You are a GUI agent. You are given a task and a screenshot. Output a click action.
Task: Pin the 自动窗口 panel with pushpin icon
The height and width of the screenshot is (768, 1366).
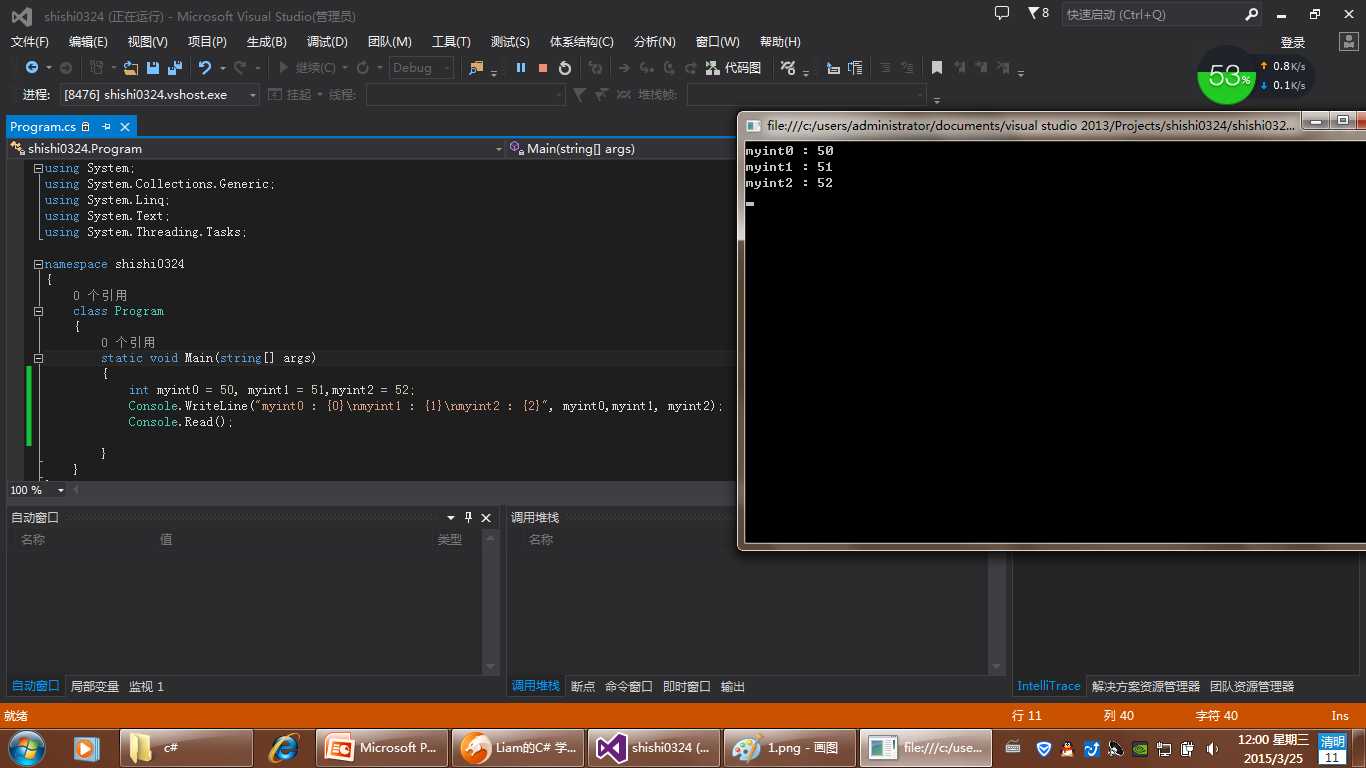468,517
